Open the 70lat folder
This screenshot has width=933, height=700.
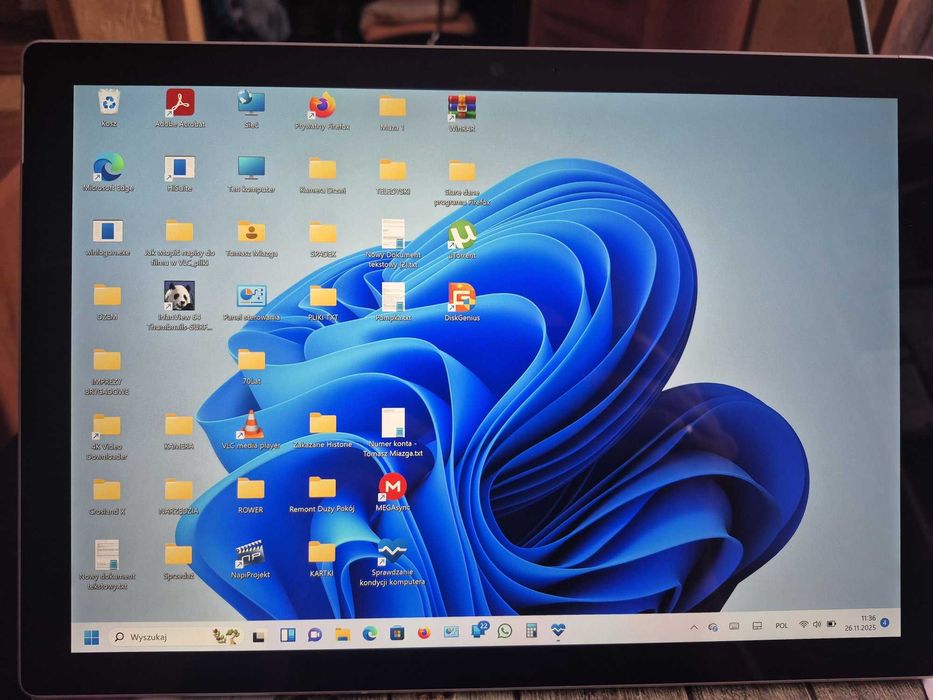[251, 367]
